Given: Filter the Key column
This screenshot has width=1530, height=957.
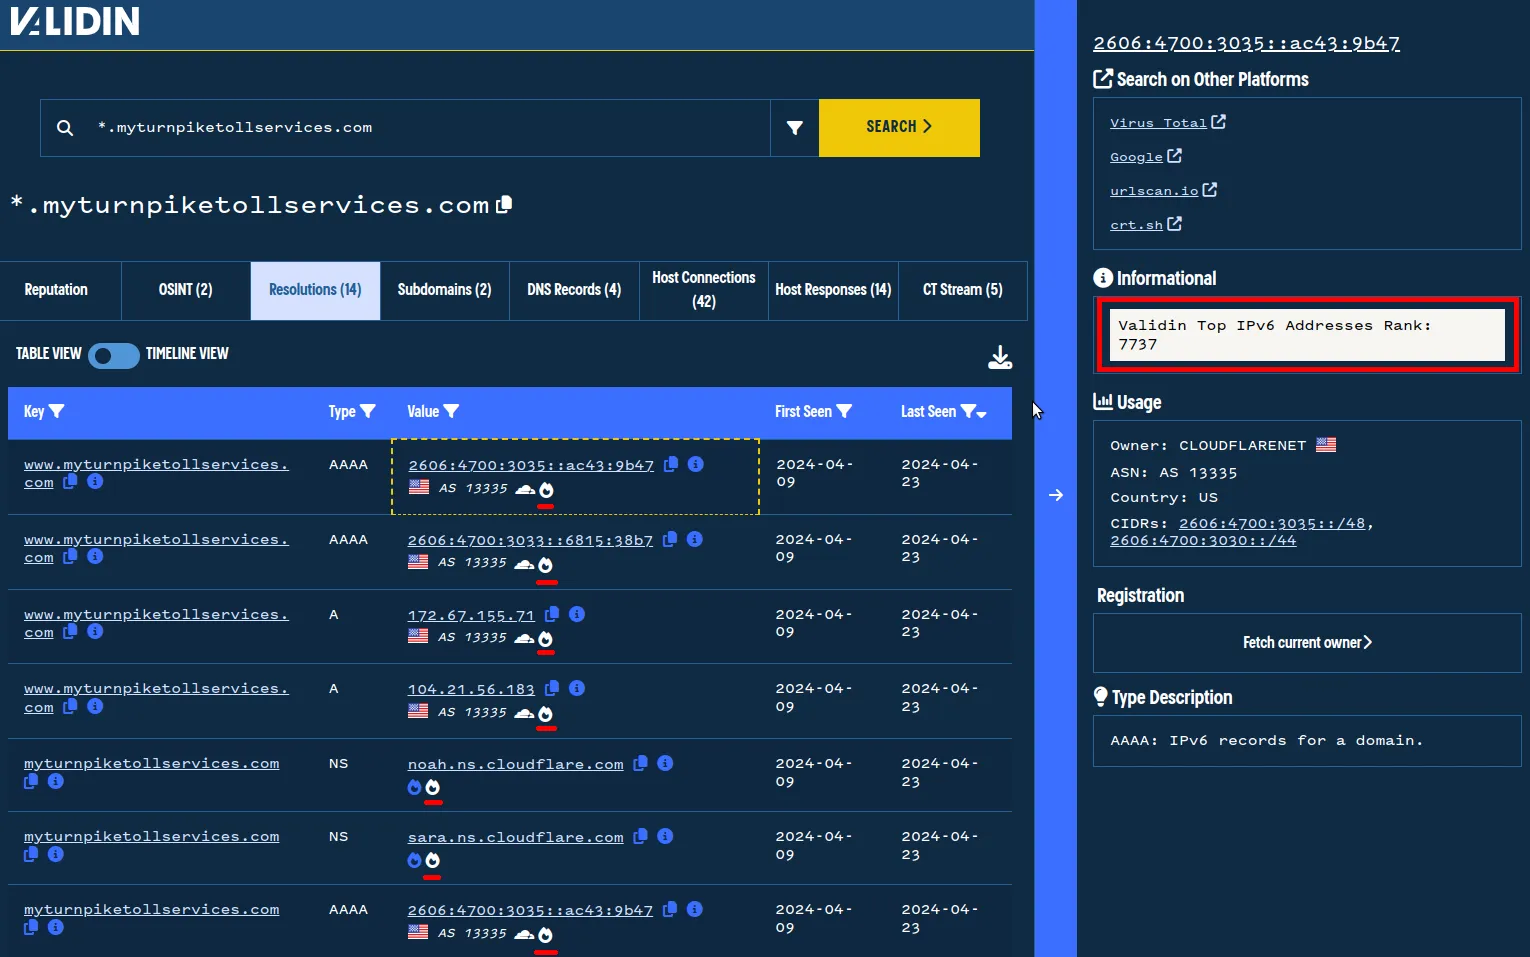Looking at the screenshot, I should (x=57, y=411).
